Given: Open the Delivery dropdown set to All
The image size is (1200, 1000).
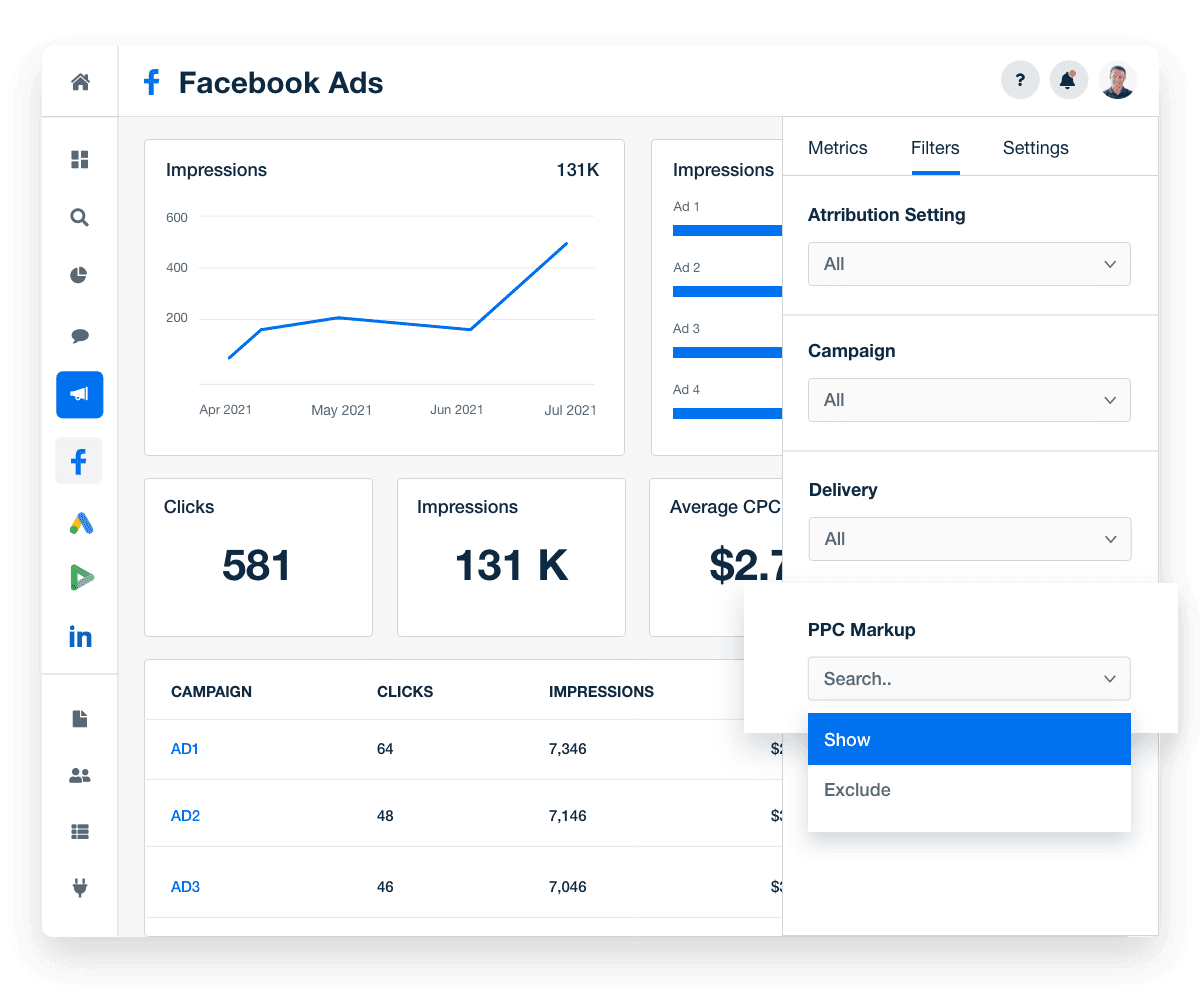Looking at the screenshot, I should (968, 538).
